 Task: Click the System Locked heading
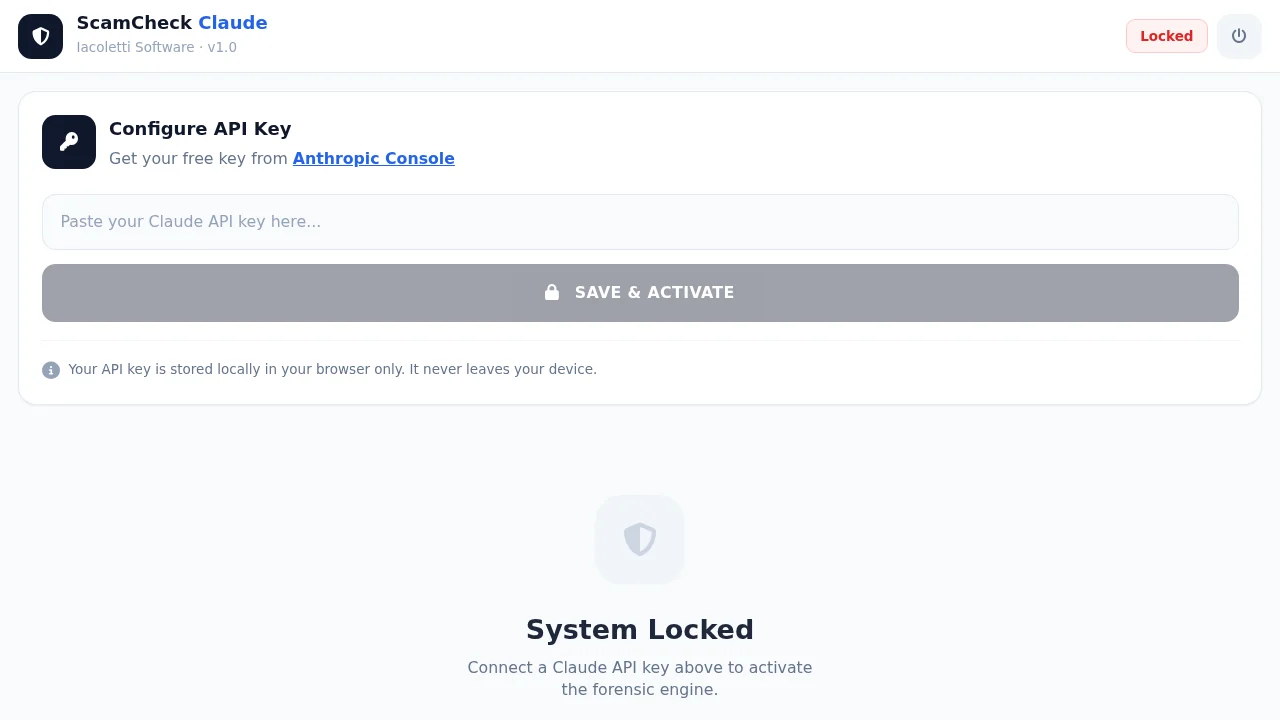(639, 629)
